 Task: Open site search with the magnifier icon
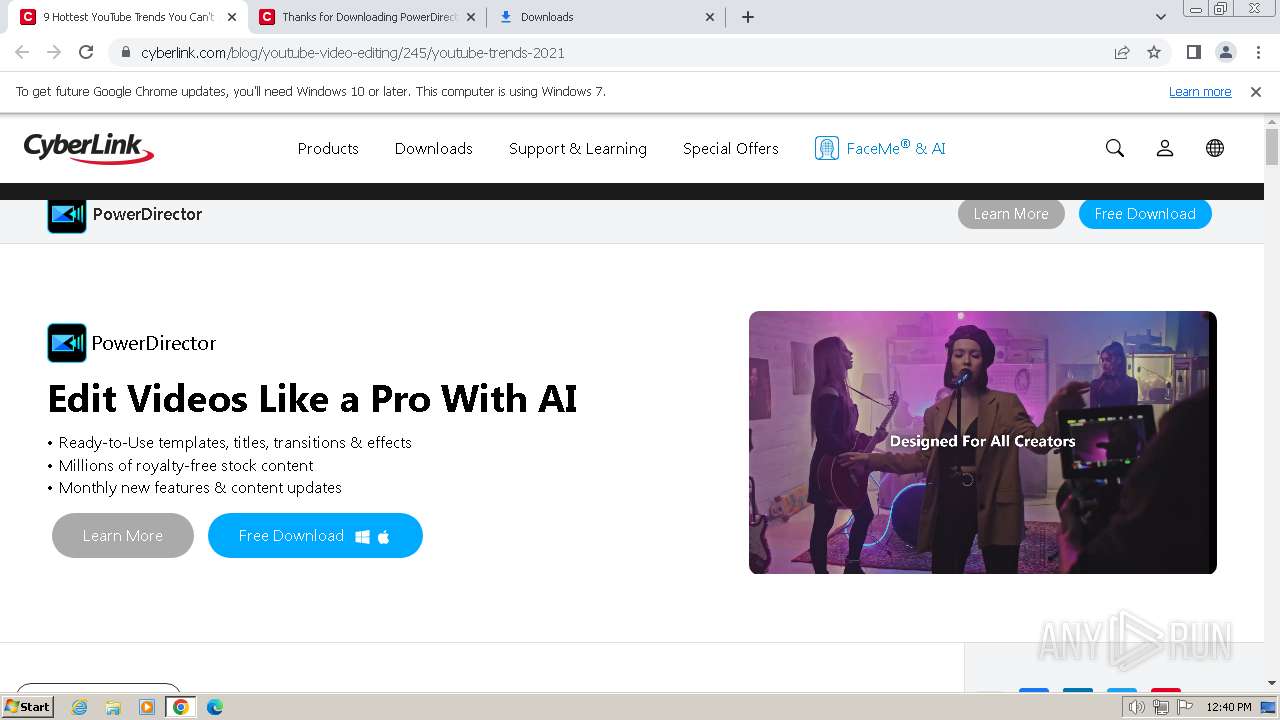pyautogui.click(x=1115, y=148)
